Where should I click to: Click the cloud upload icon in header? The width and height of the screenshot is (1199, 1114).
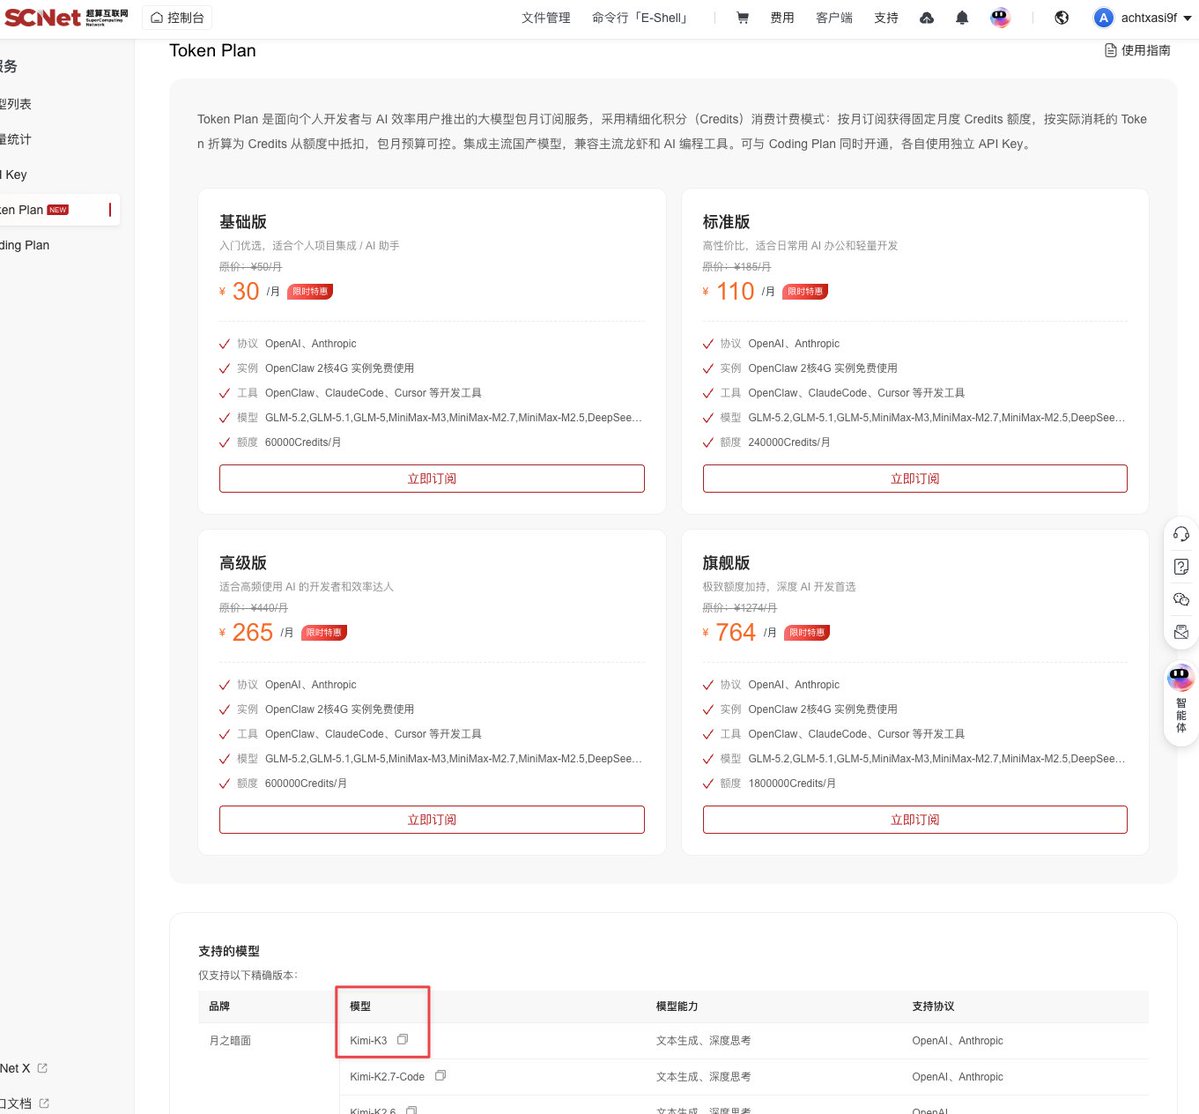(x=926, y=18)
